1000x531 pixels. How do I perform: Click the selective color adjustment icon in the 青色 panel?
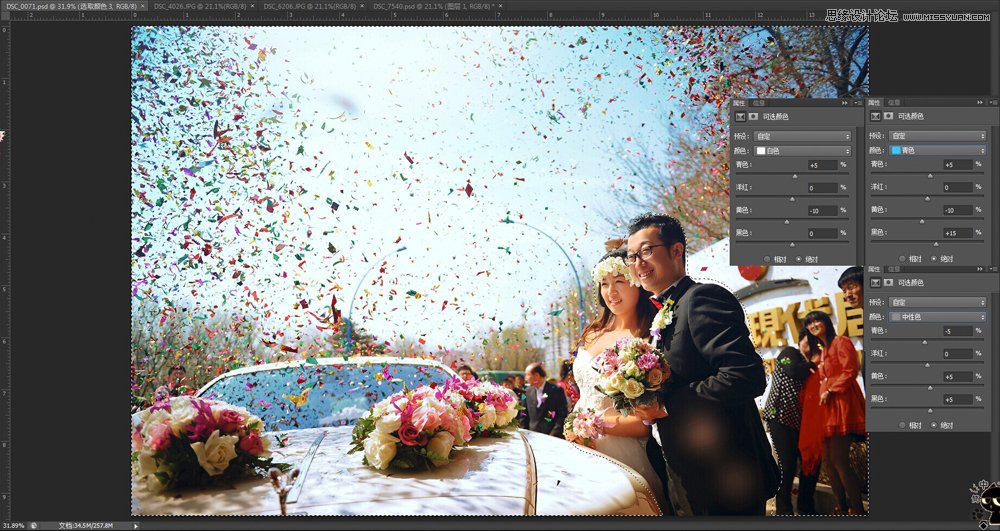(x=876, y=116)
